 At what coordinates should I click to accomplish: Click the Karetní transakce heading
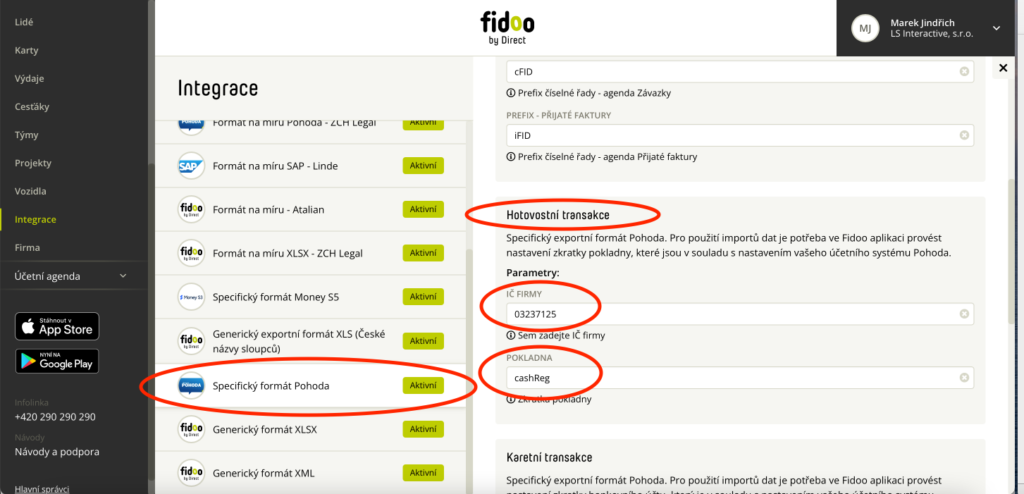549,457
